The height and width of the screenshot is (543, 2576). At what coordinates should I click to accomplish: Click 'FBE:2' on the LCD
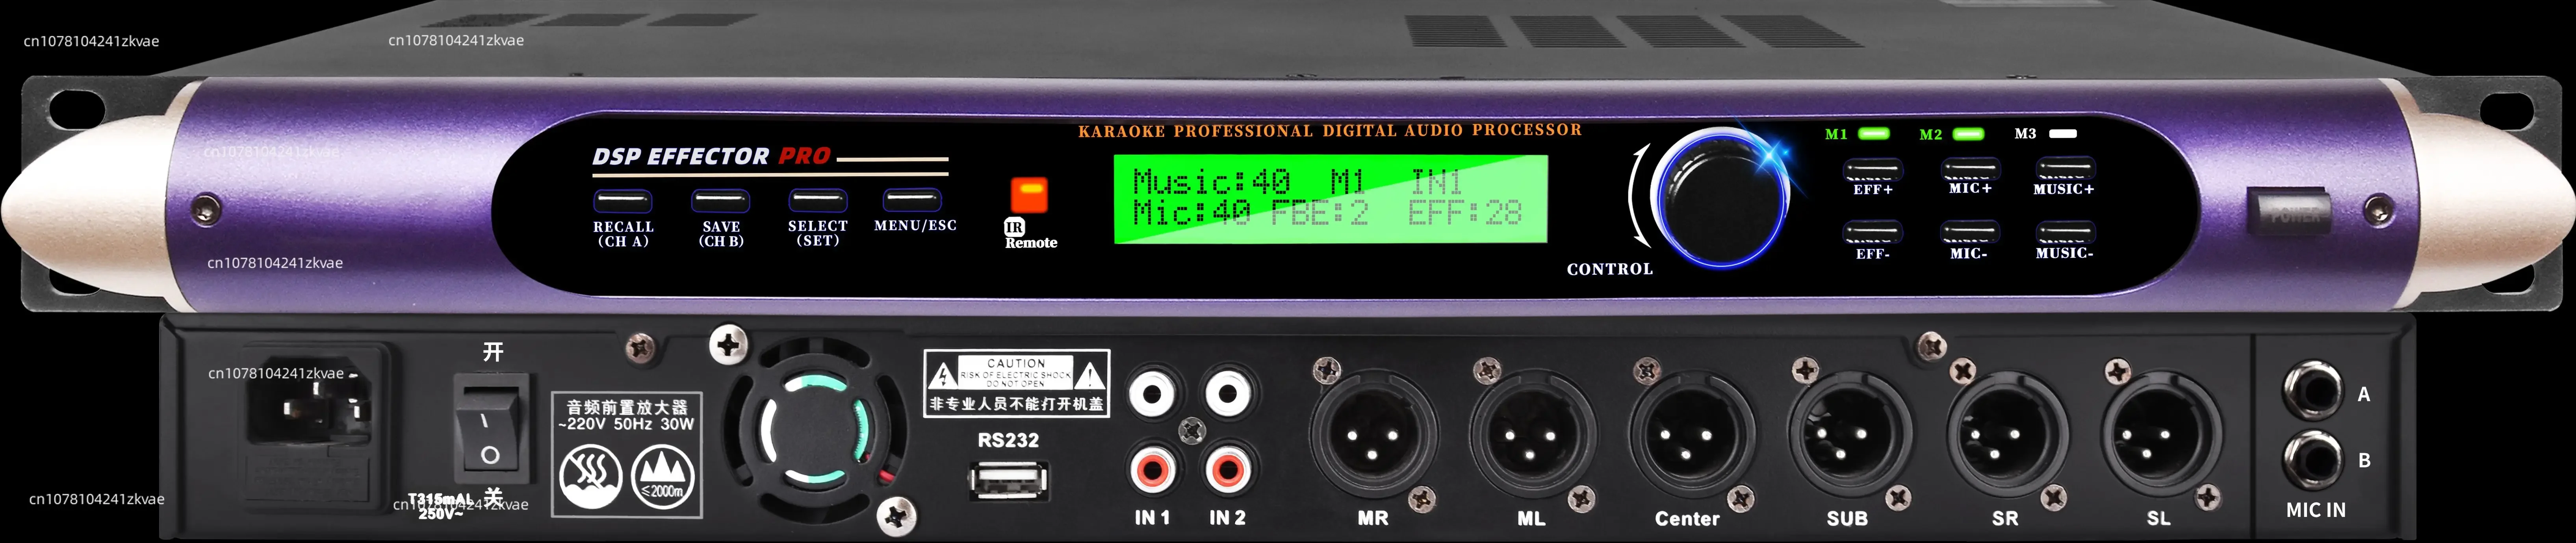[1319, 213]
